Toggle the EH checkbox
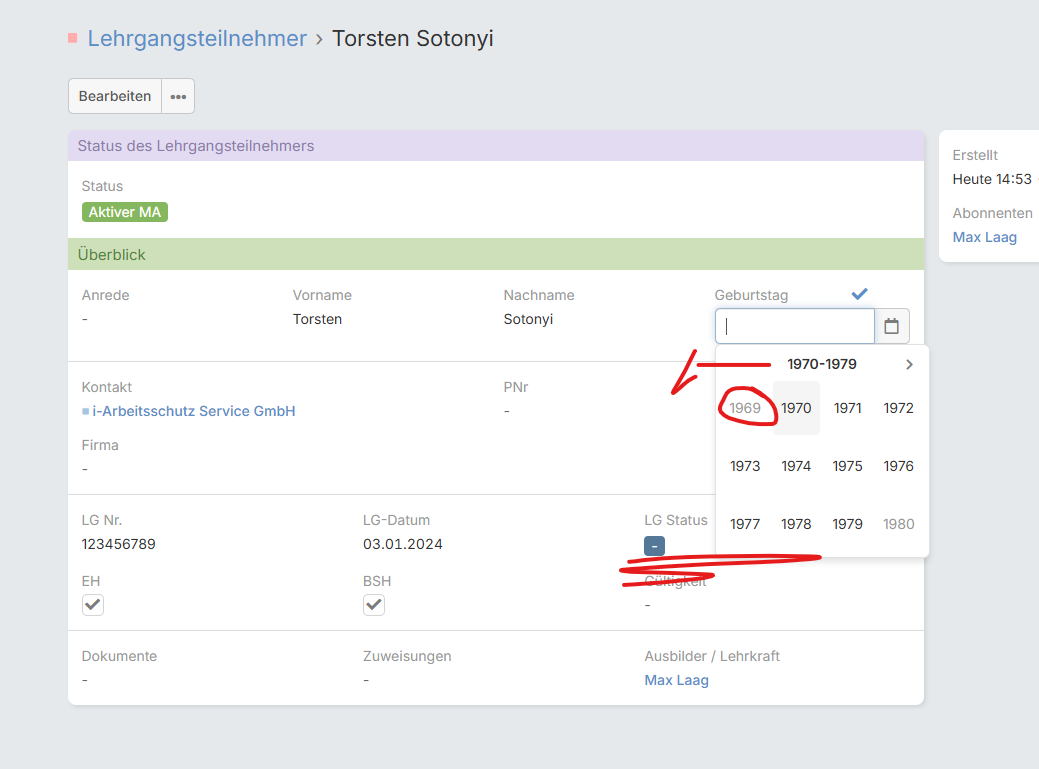Viewport: 1039px width, 769px height. pos(93,605)
